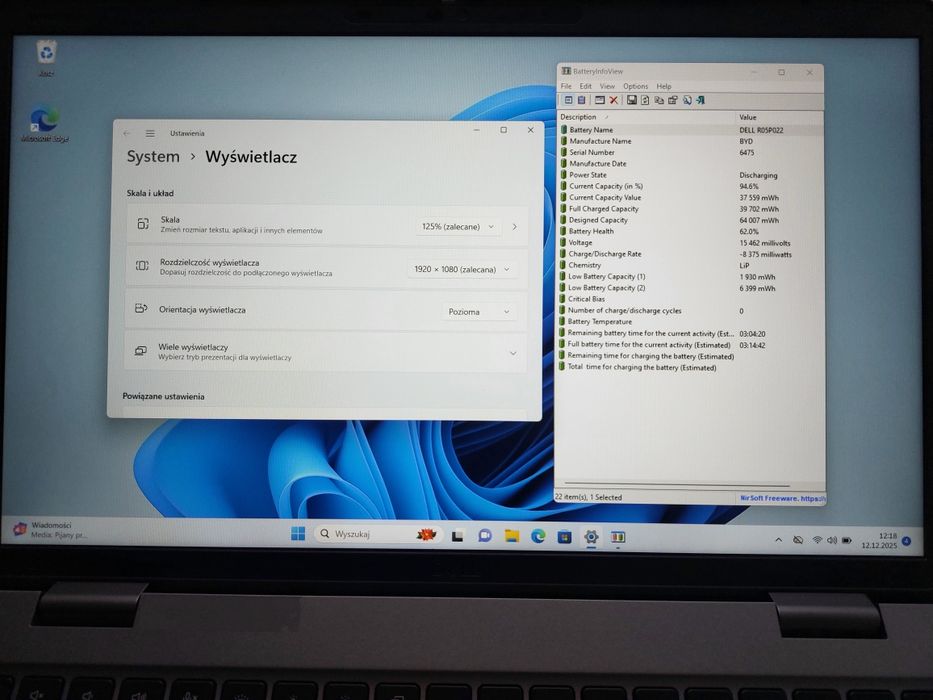Click the Find toolbar icon in BatteryInfoView
This screenshot has width=933, height=700.
point(687,100)
